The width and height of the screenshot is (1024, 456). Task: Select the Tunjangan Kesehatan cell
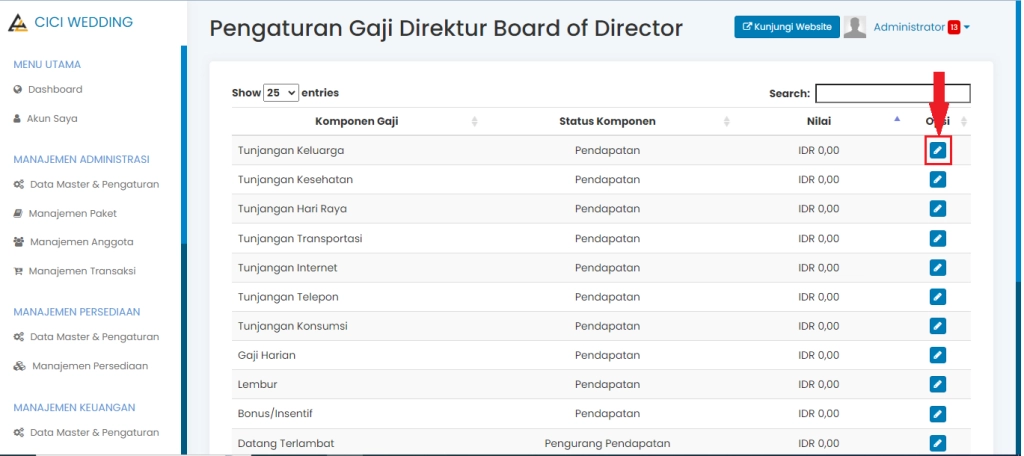pos(295,180)
